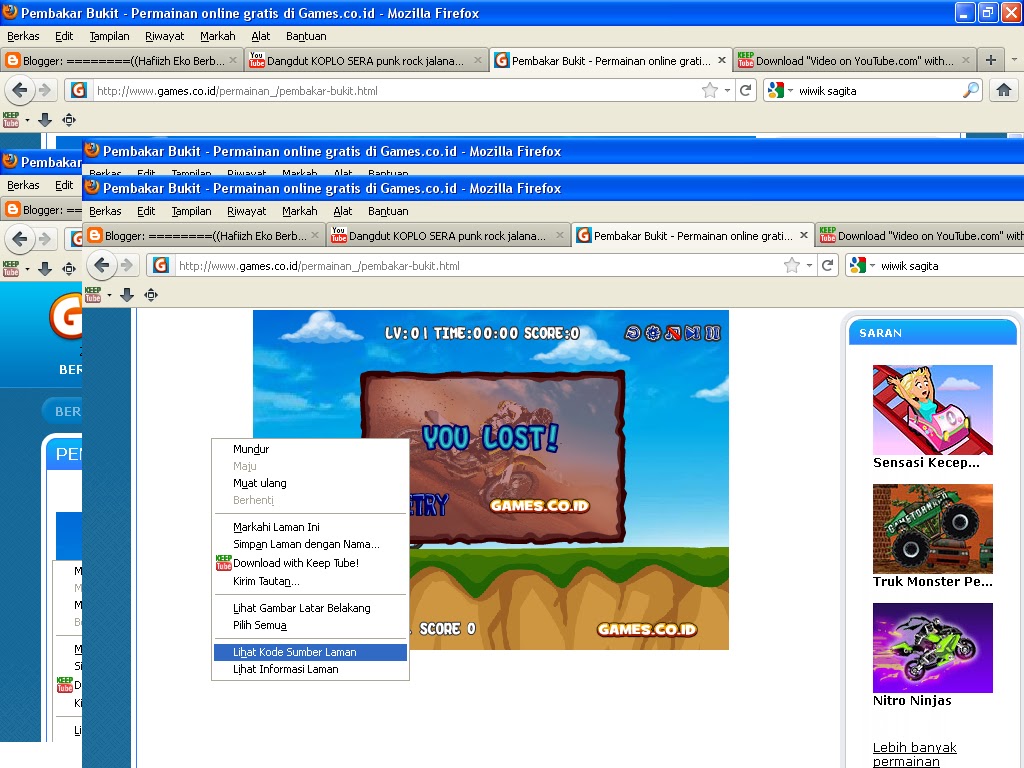Click the Nitro Ninjas motorcycle thumbnail
The height and width of the screenshot is (768, 1024).
point(933,647)
